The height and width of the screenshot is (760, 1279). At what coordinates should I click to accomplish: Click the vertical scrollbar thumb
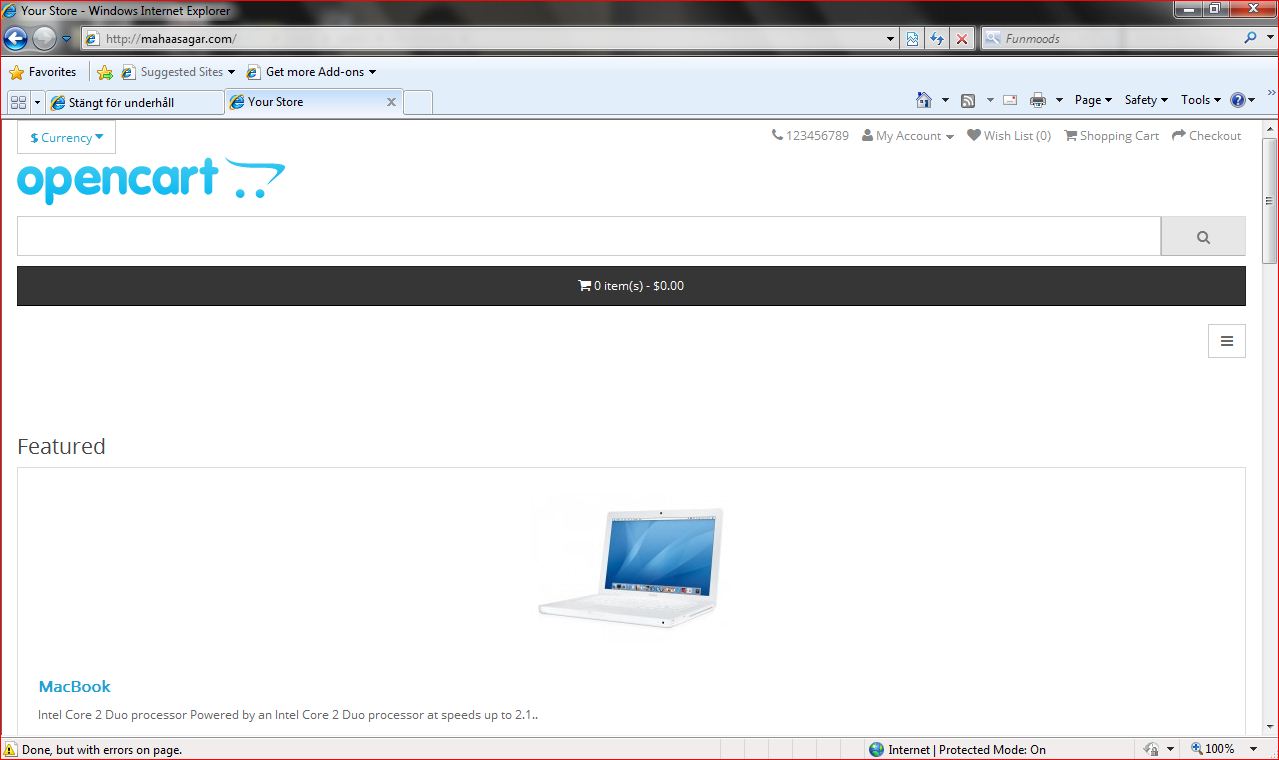pos(1269,200)
